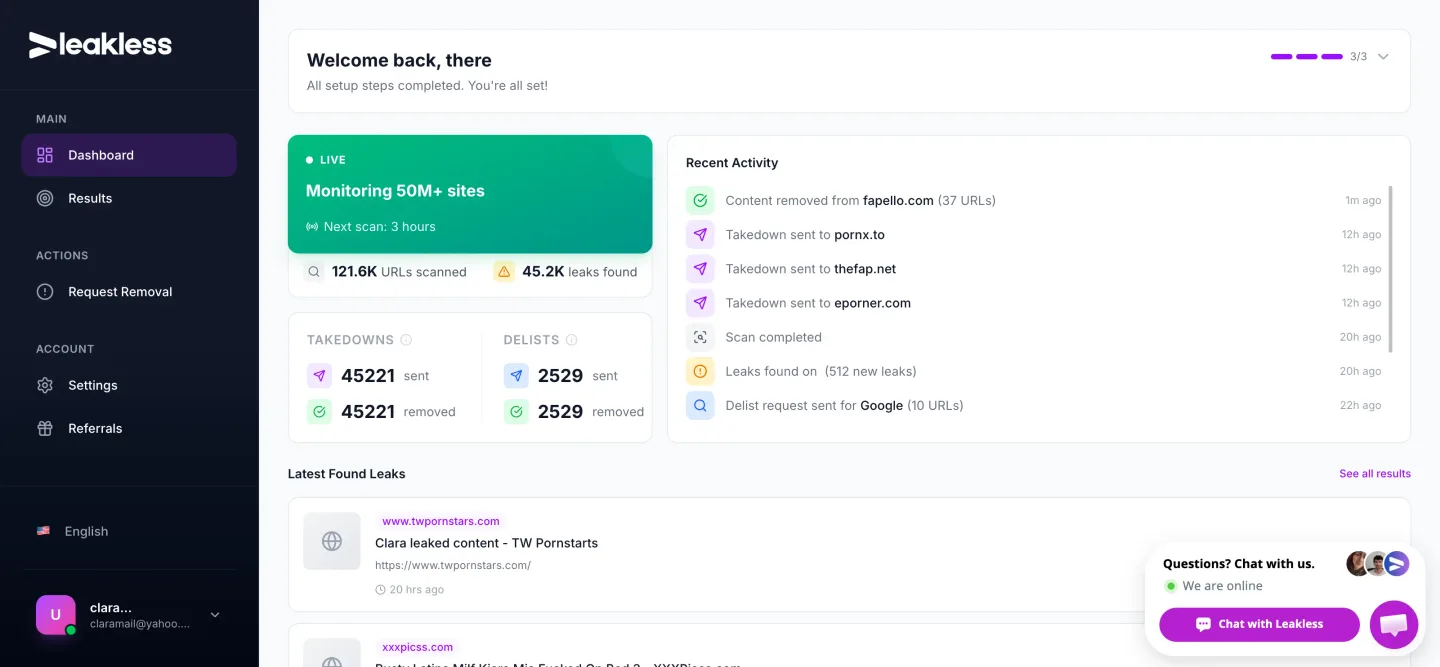Click 'Content removed from fapello.com' row text
Image resolution: width=1440 pixels, height=667 pixels.
point(860,200)
